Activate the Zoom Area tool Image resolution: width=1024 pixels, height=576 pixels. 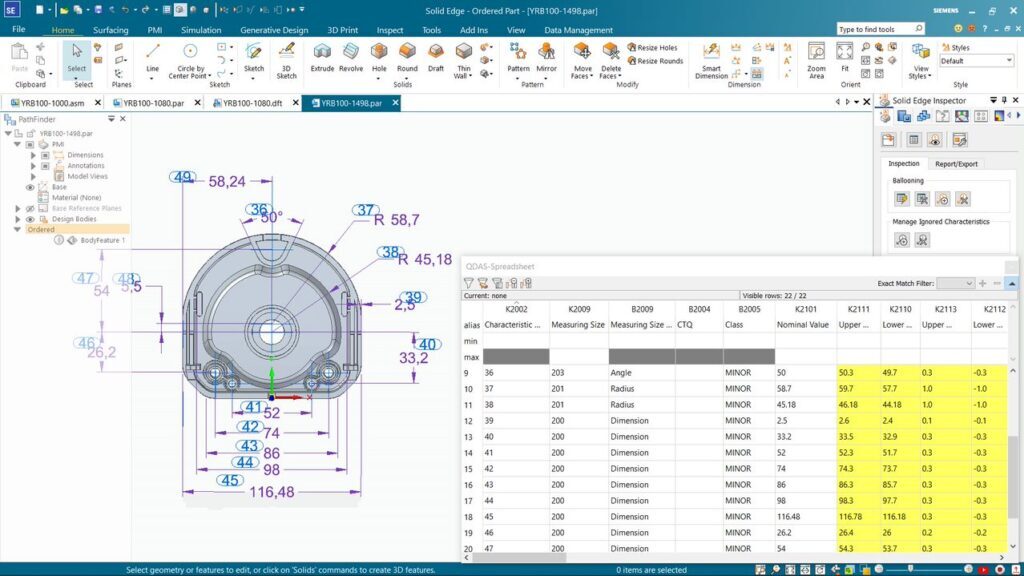click(x=816, y=61)
